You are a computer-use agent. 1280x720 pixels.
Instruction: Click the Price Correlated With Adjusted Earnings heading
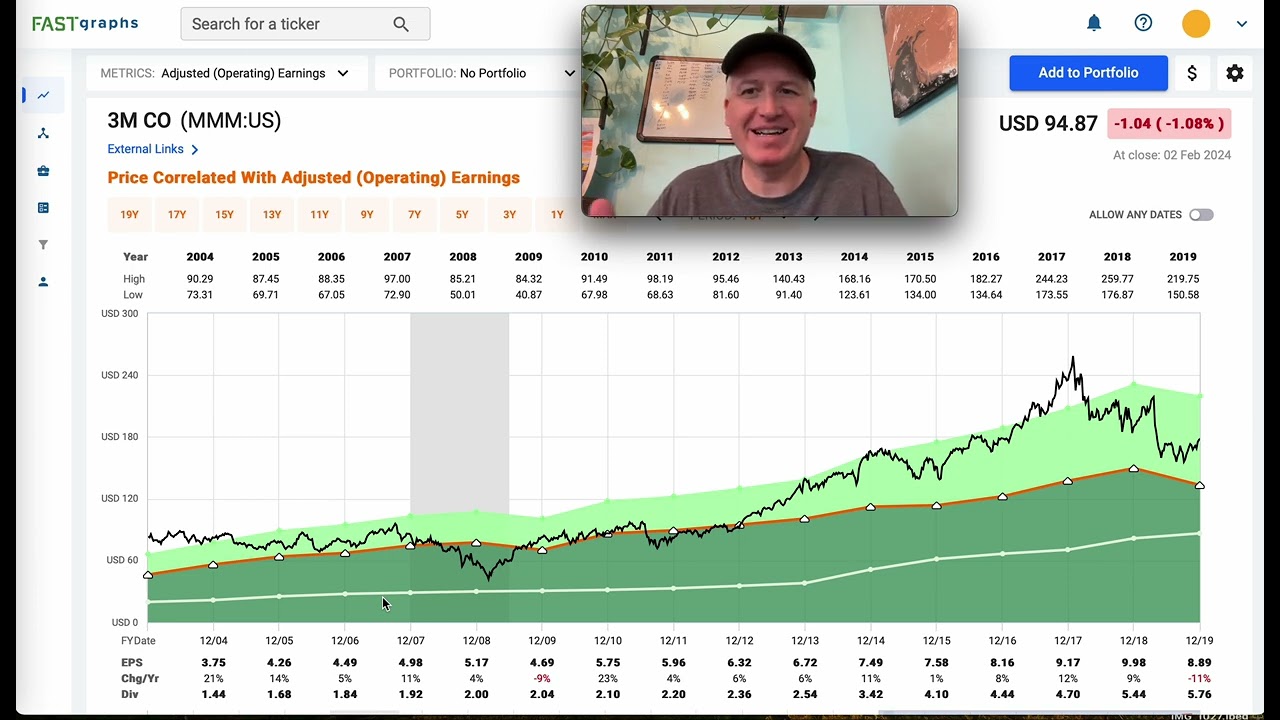(x=314, y=178)
